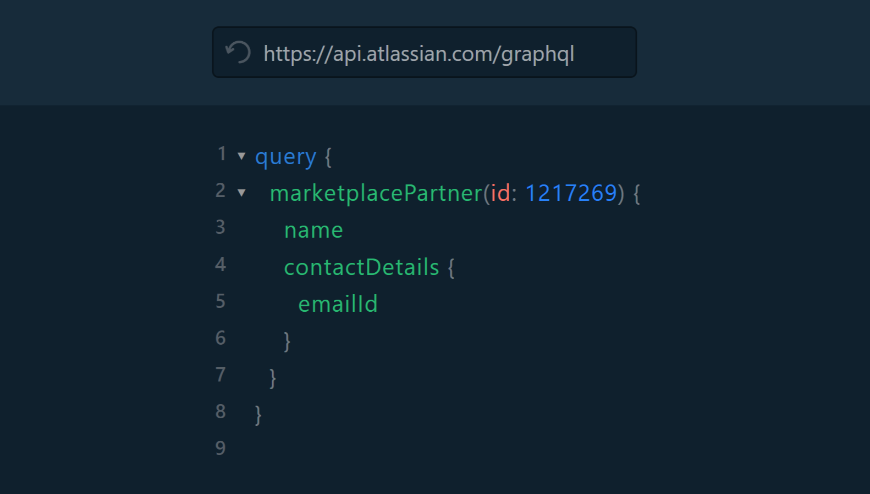The width and height of the screenshot is (870, 494).
Task: Place cursor on the marketplacePartner field
Action: [x=376, y=193]
